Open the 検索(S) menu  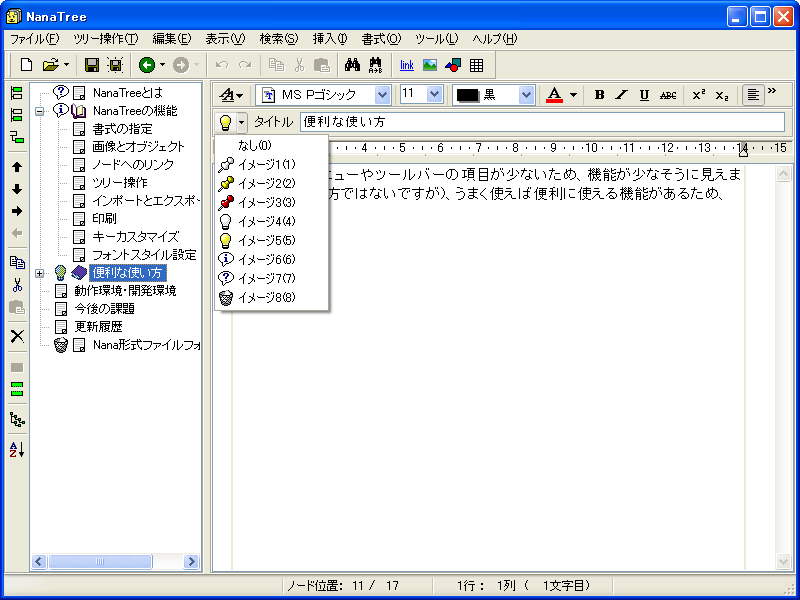279,39
